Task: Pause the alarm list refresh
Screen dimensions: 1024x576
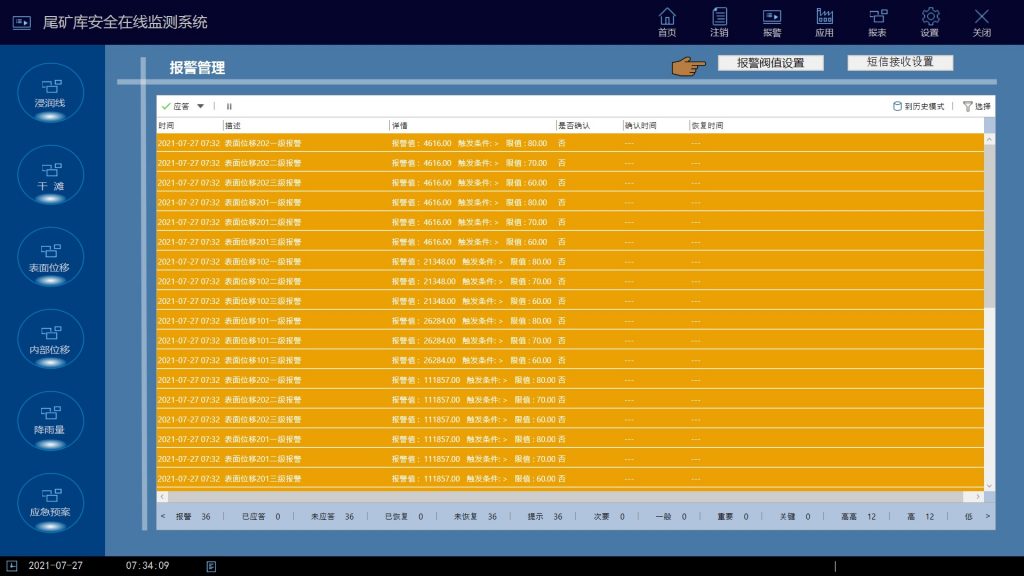Action: coord(229,106)
